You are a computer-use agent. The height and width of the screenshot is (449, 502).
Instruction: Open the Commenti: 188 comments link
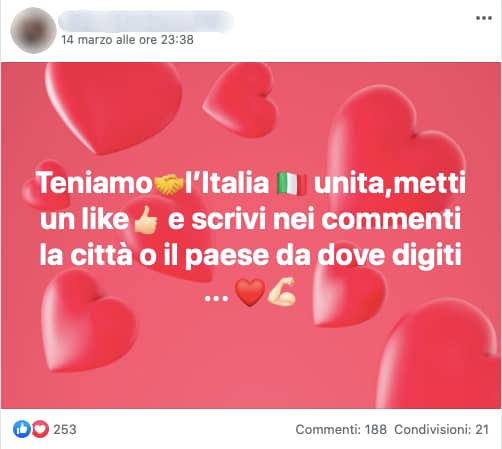point(341,429)
